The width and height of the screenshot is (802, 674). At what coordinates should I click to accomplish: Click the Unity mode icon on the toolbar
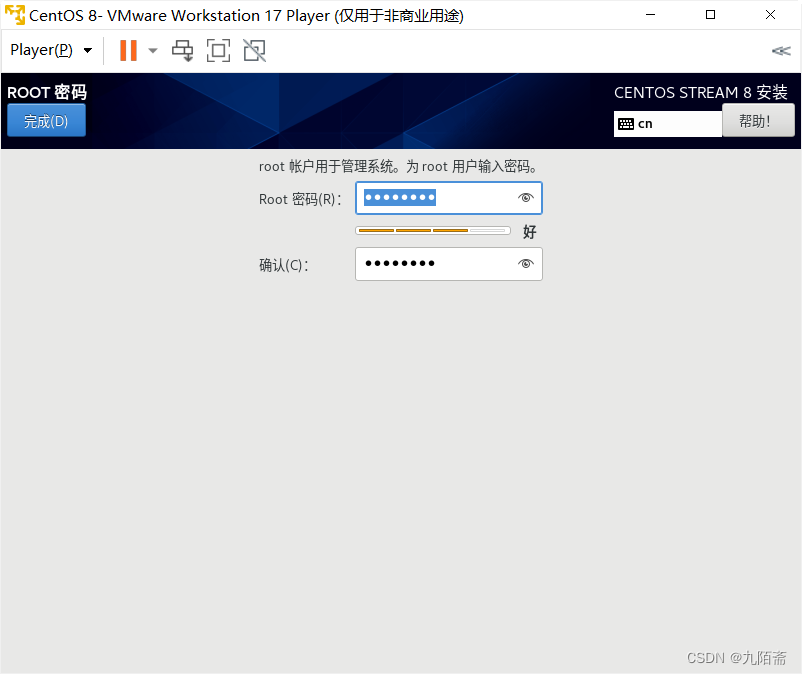[253, 50]
